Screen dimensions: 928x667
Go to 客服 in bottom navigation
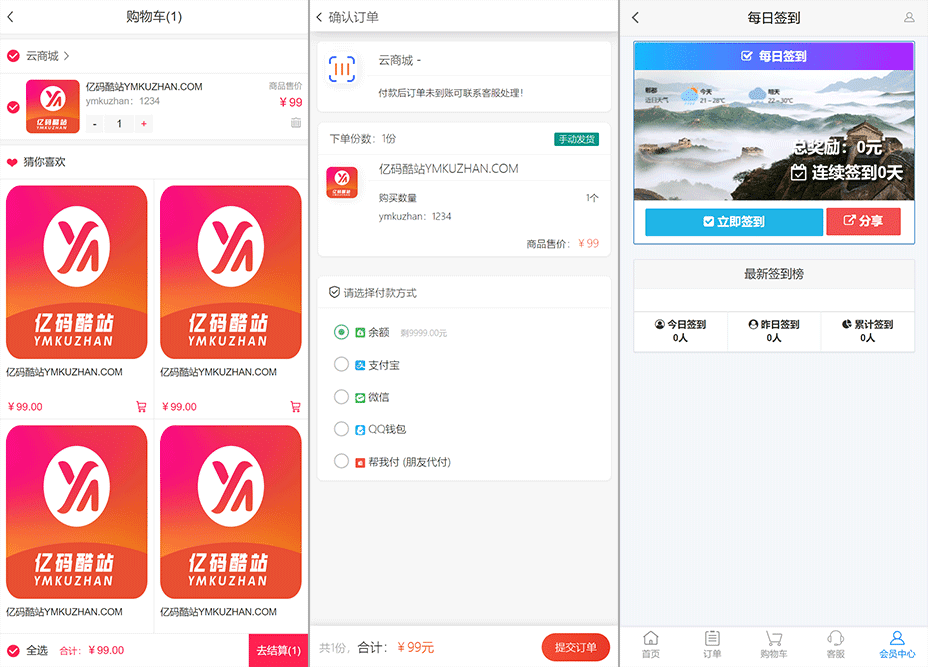(835, 645)
